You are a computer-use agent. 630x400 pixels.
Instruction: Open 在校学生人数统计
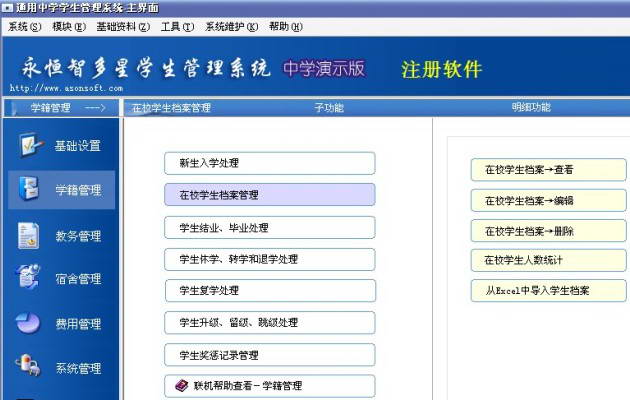548,260
